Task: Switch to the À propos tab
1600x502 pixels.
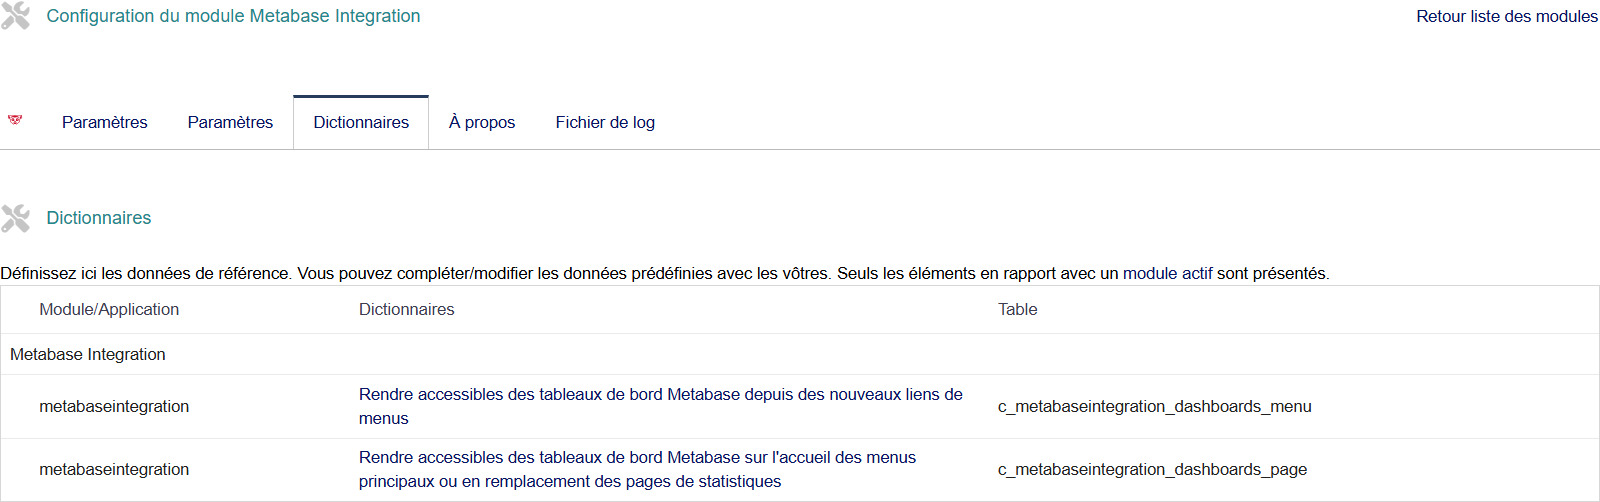Action: point(482,122)
